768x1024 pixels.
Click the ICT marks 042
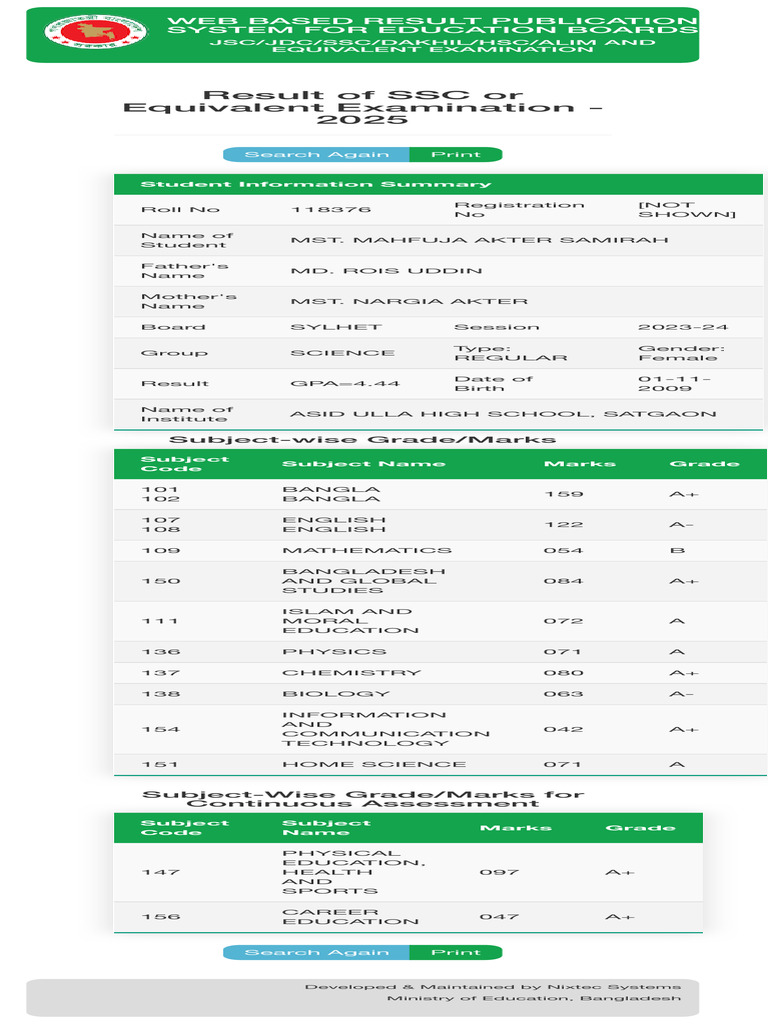pyautogui.click(x=564, y=729)
